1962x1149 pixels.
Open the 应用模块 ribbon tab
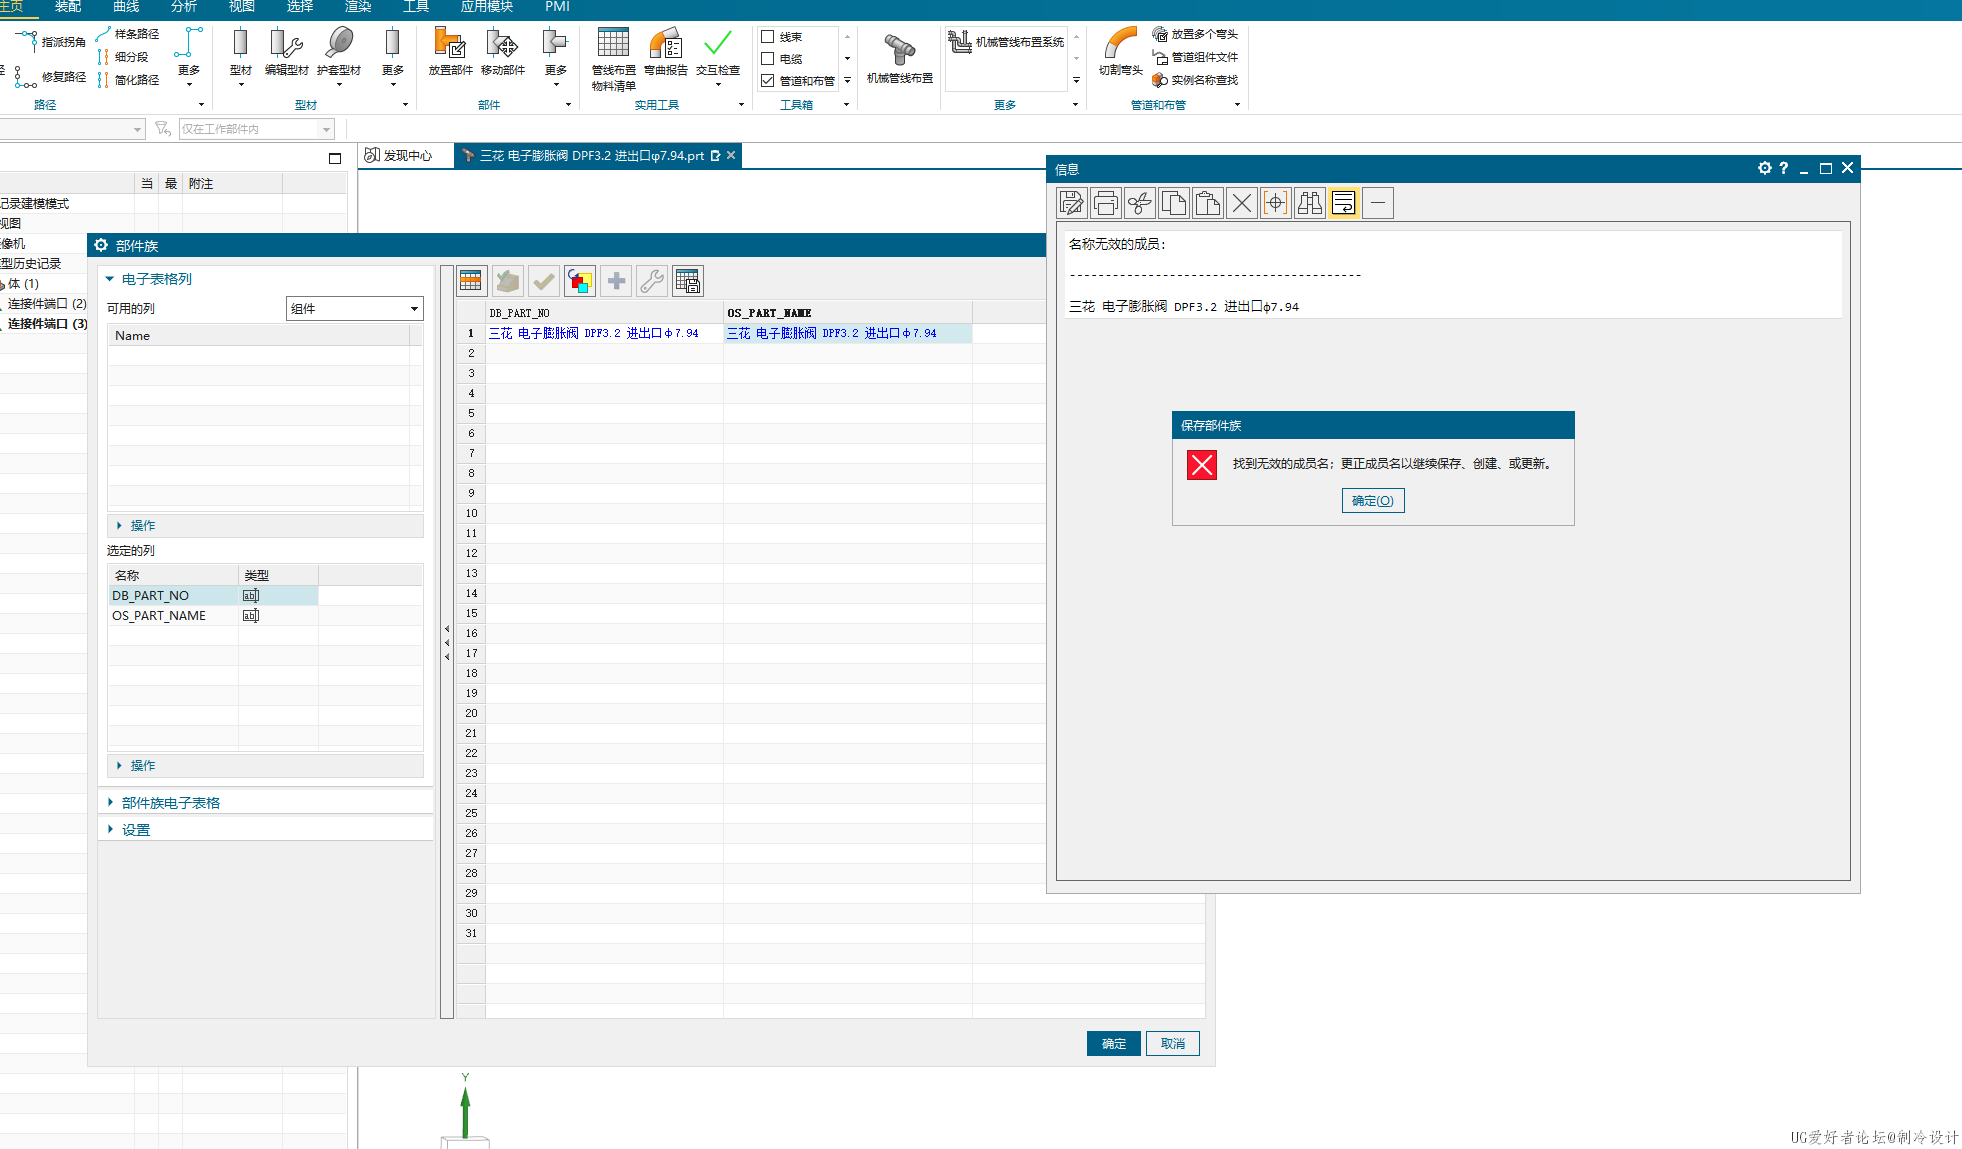click(x=487, y=7)
